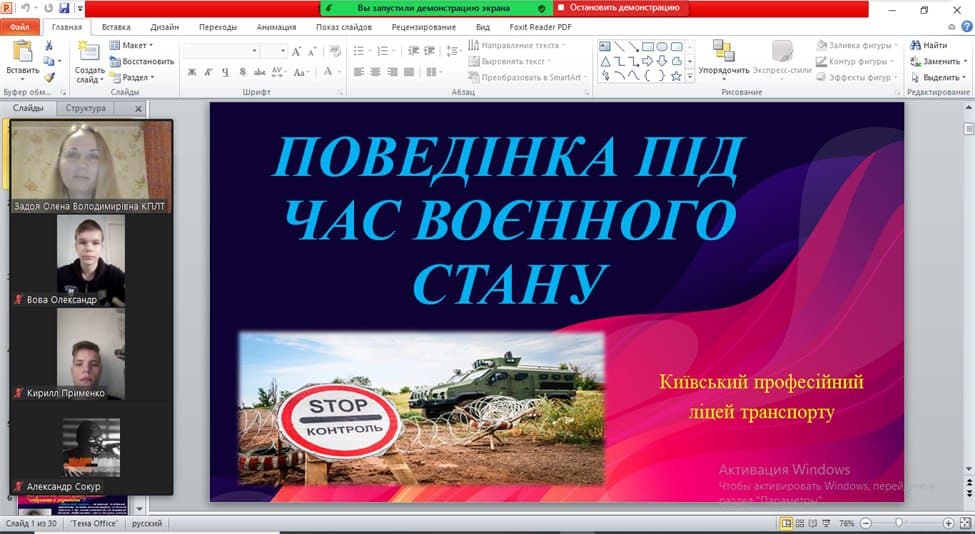975x534 pixels.
Task: Toggle Strikethrough (abc) formatting
Action: click(x=259, y=72)
